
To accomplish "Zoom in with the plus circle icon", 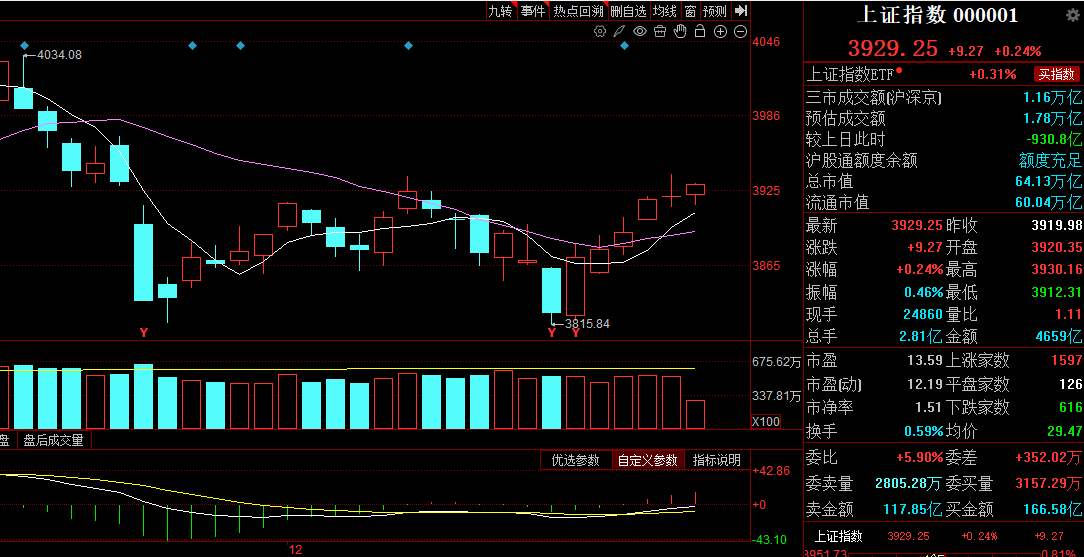I will coord(720,32).
